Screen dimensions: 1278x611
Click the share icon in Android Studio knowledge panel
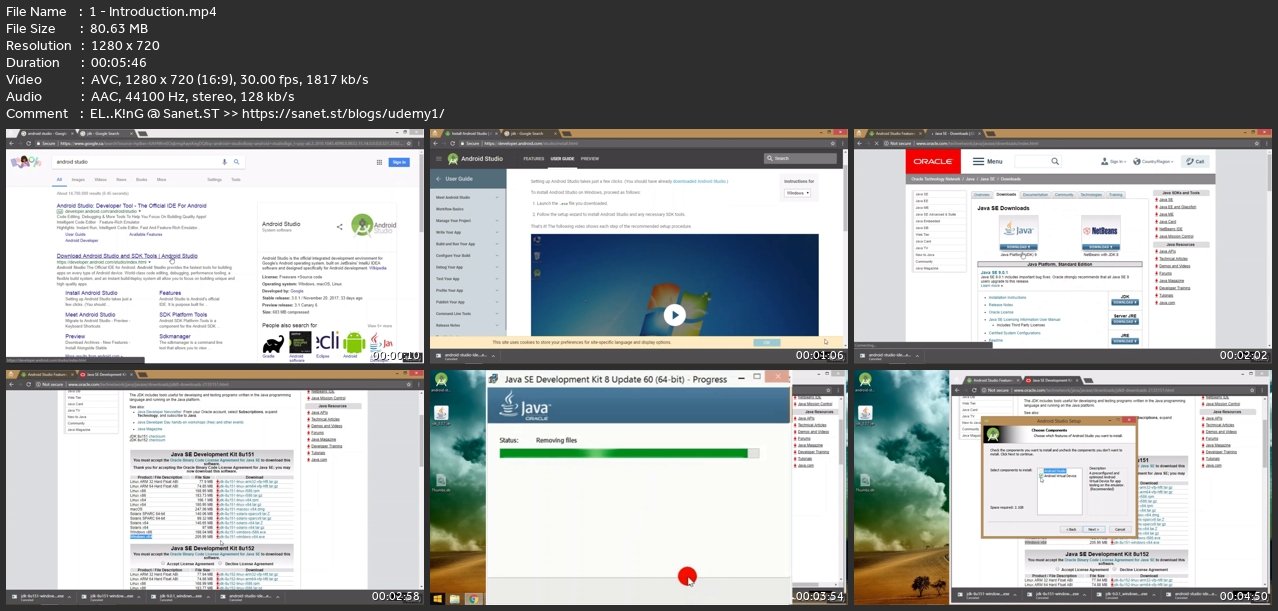click(338, 226)
